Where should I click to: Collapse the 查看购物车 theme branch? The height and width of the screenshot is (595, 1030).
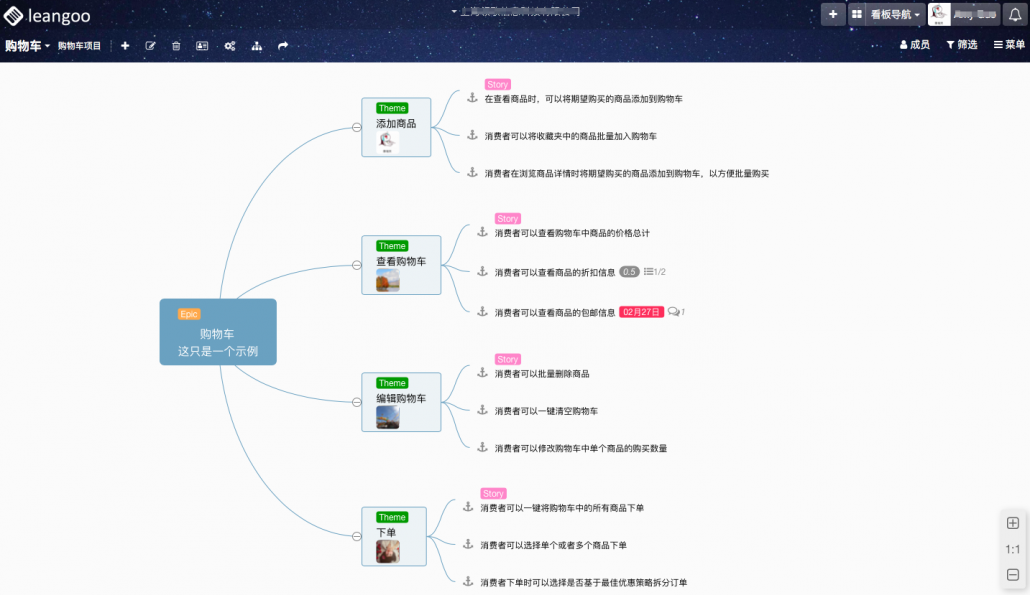(x=357, y=265)
